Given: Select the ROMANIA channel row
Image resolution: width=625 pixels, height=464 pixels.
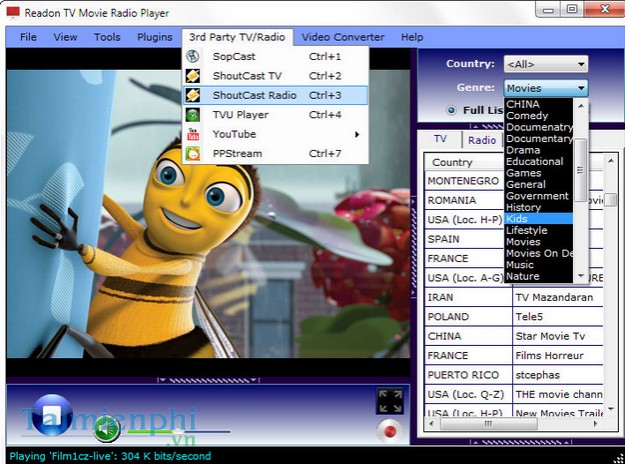Looking at the screenshot, I should [x=465, y=200].
